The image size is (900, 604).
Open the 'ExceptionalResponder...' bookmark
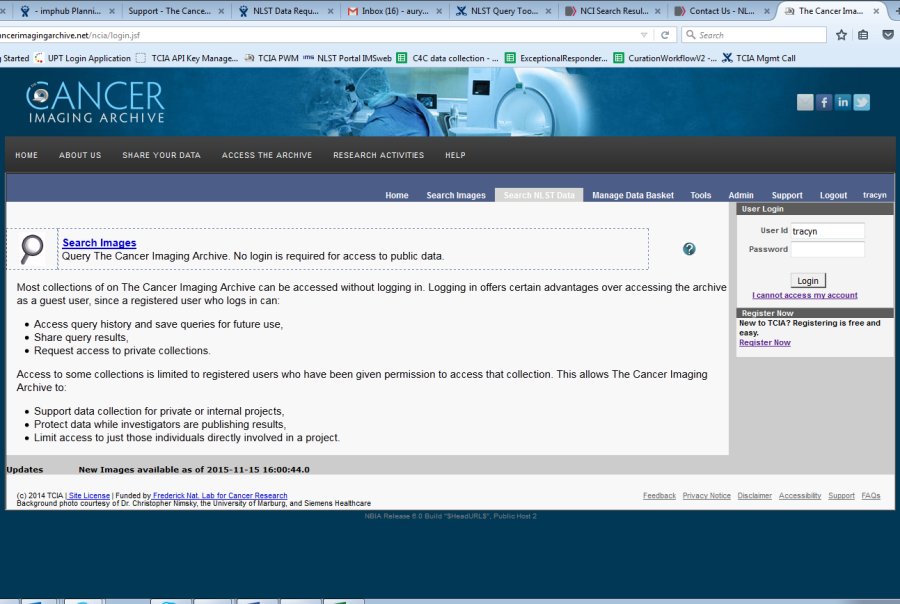(x=556, y=58)
